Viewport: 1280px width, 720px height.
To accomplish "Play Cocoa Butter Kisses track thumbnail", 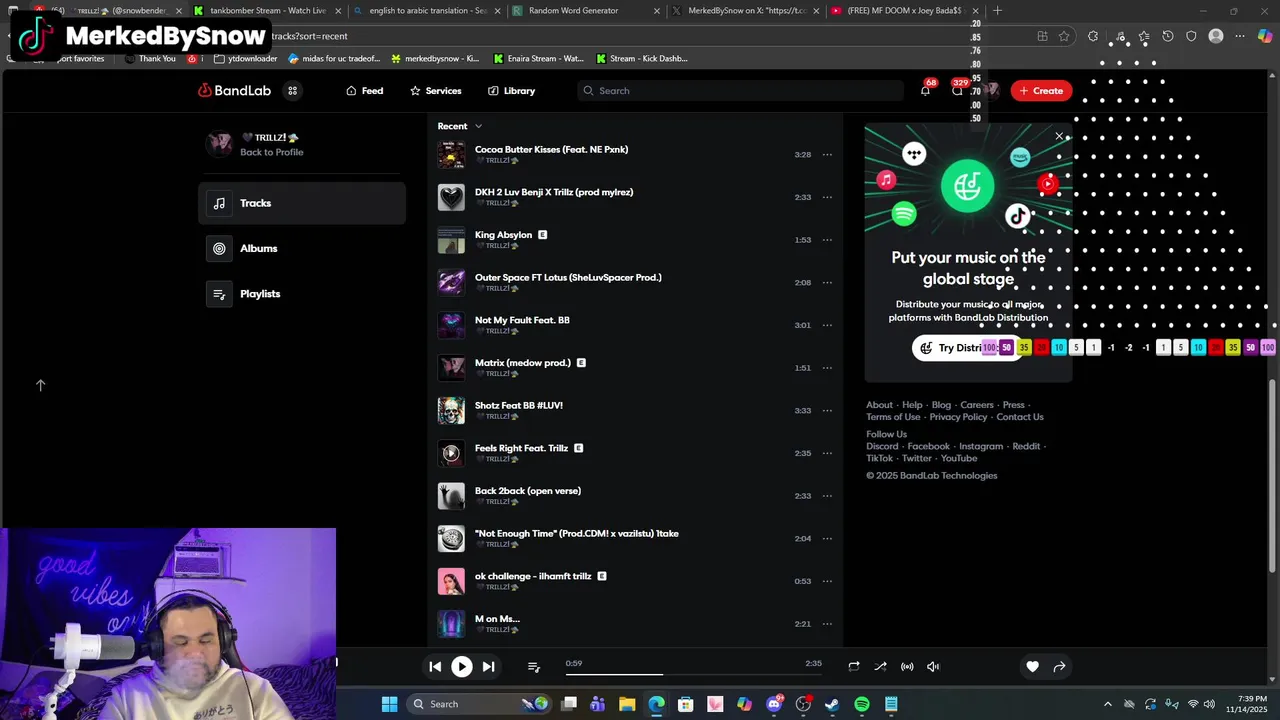I will (x=451, y=155).
